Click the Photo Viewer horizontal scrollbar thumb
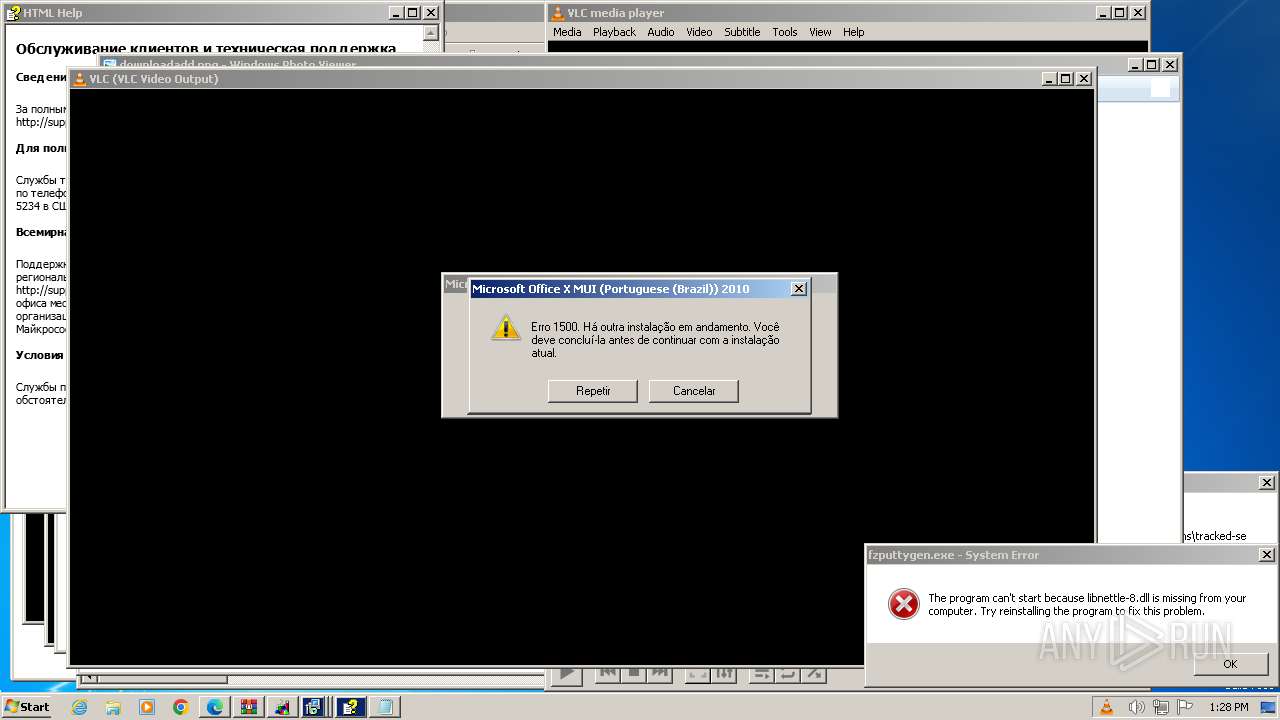 tap(161, 679)
